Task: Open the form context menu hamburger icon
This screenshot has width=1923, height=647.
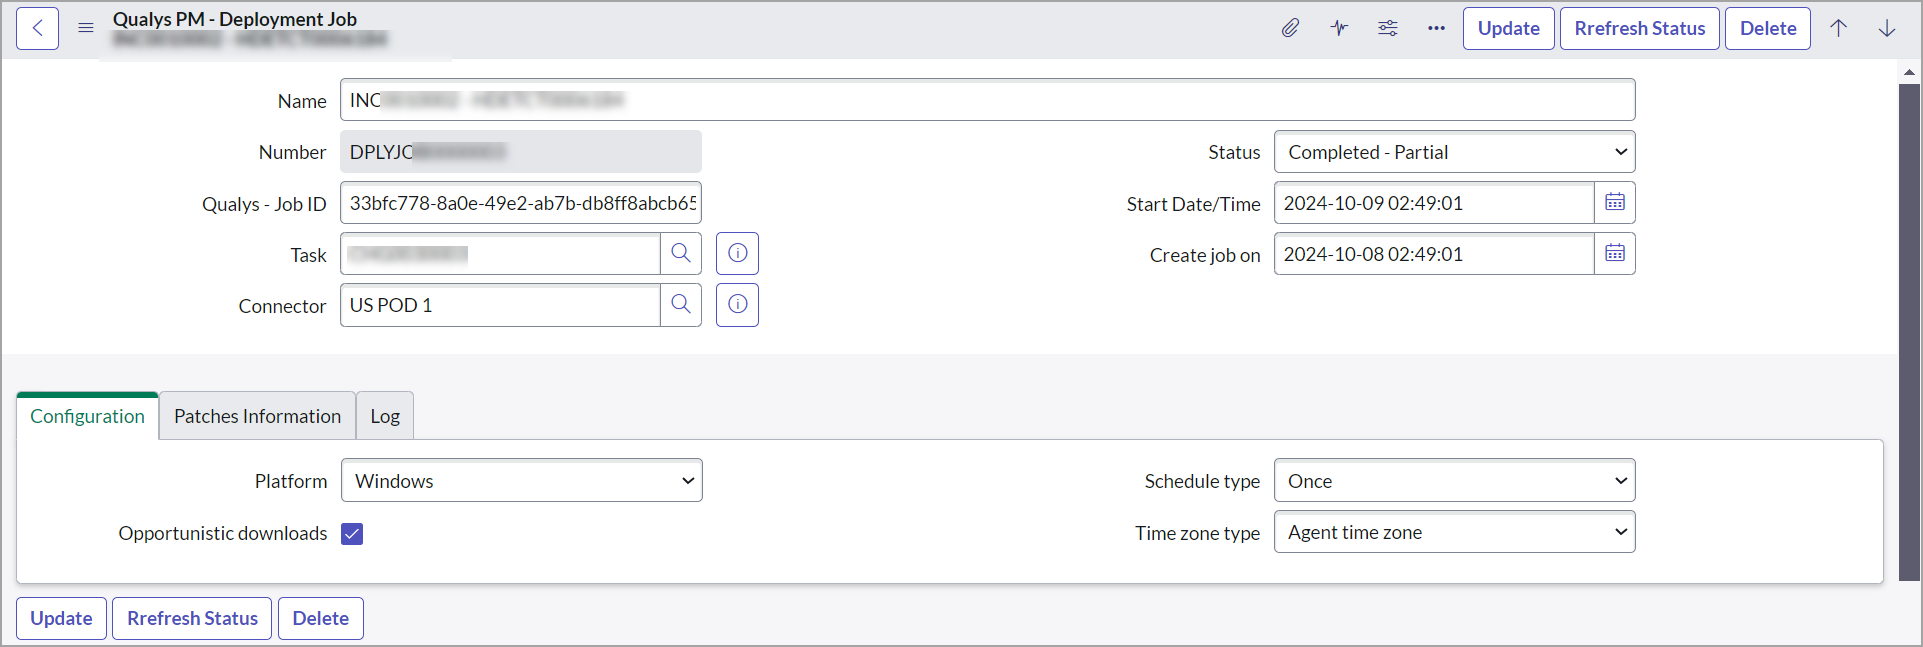Action: click(x=86, y=28)
